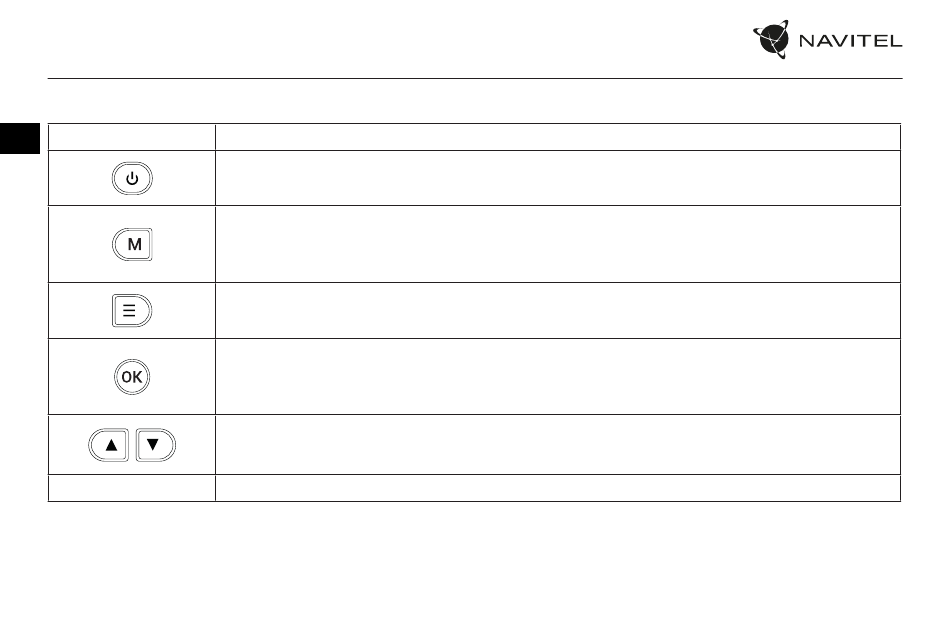This screenshot has width=950, height=633.
Task: Open the menu button icon with three lines
Action: point(132,311)
